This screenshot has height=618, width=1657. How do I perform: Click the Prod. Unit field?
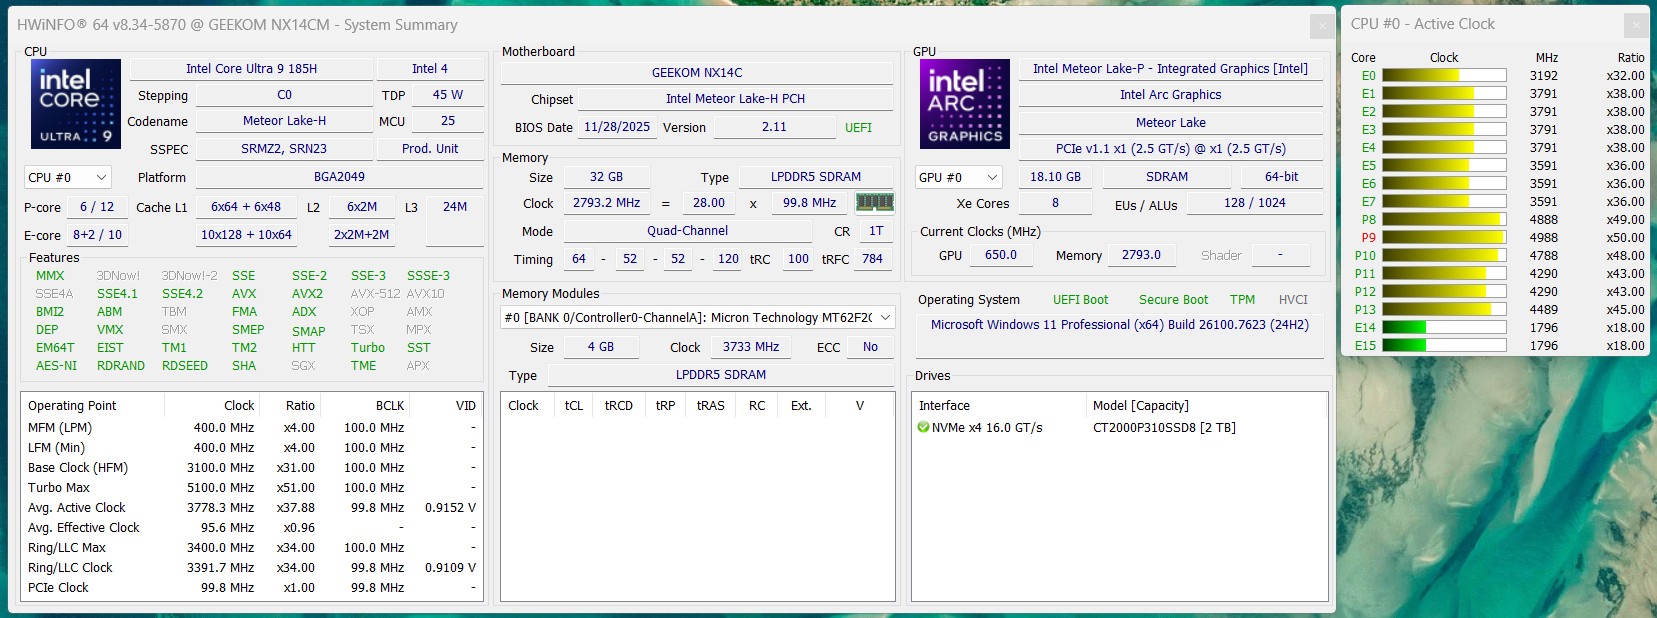point(430,149)
